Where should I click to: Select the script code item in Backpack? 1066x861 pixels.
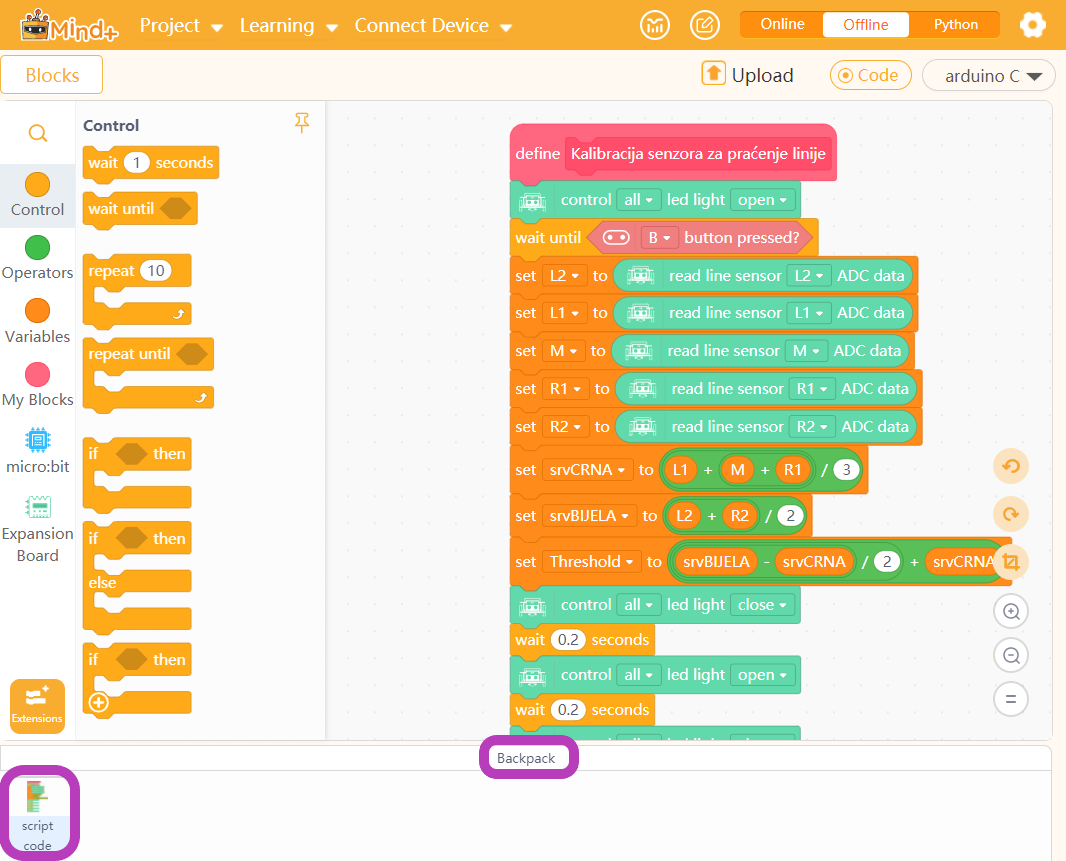[x=37, y=814]
